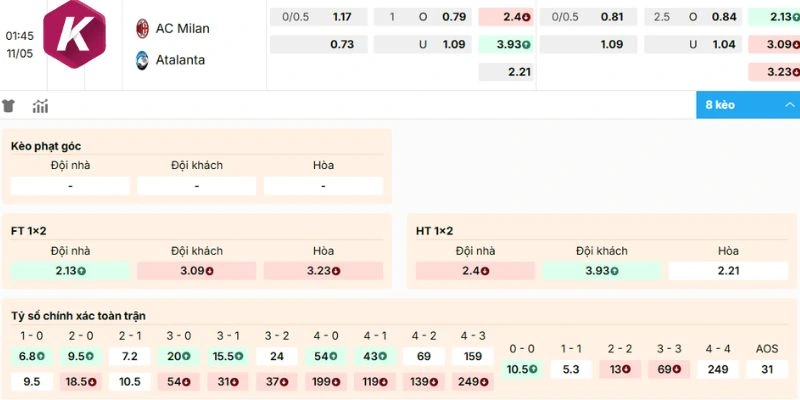Click the Atalanta team crest
The height and width of the screenshot is (400, 800).
142,60
